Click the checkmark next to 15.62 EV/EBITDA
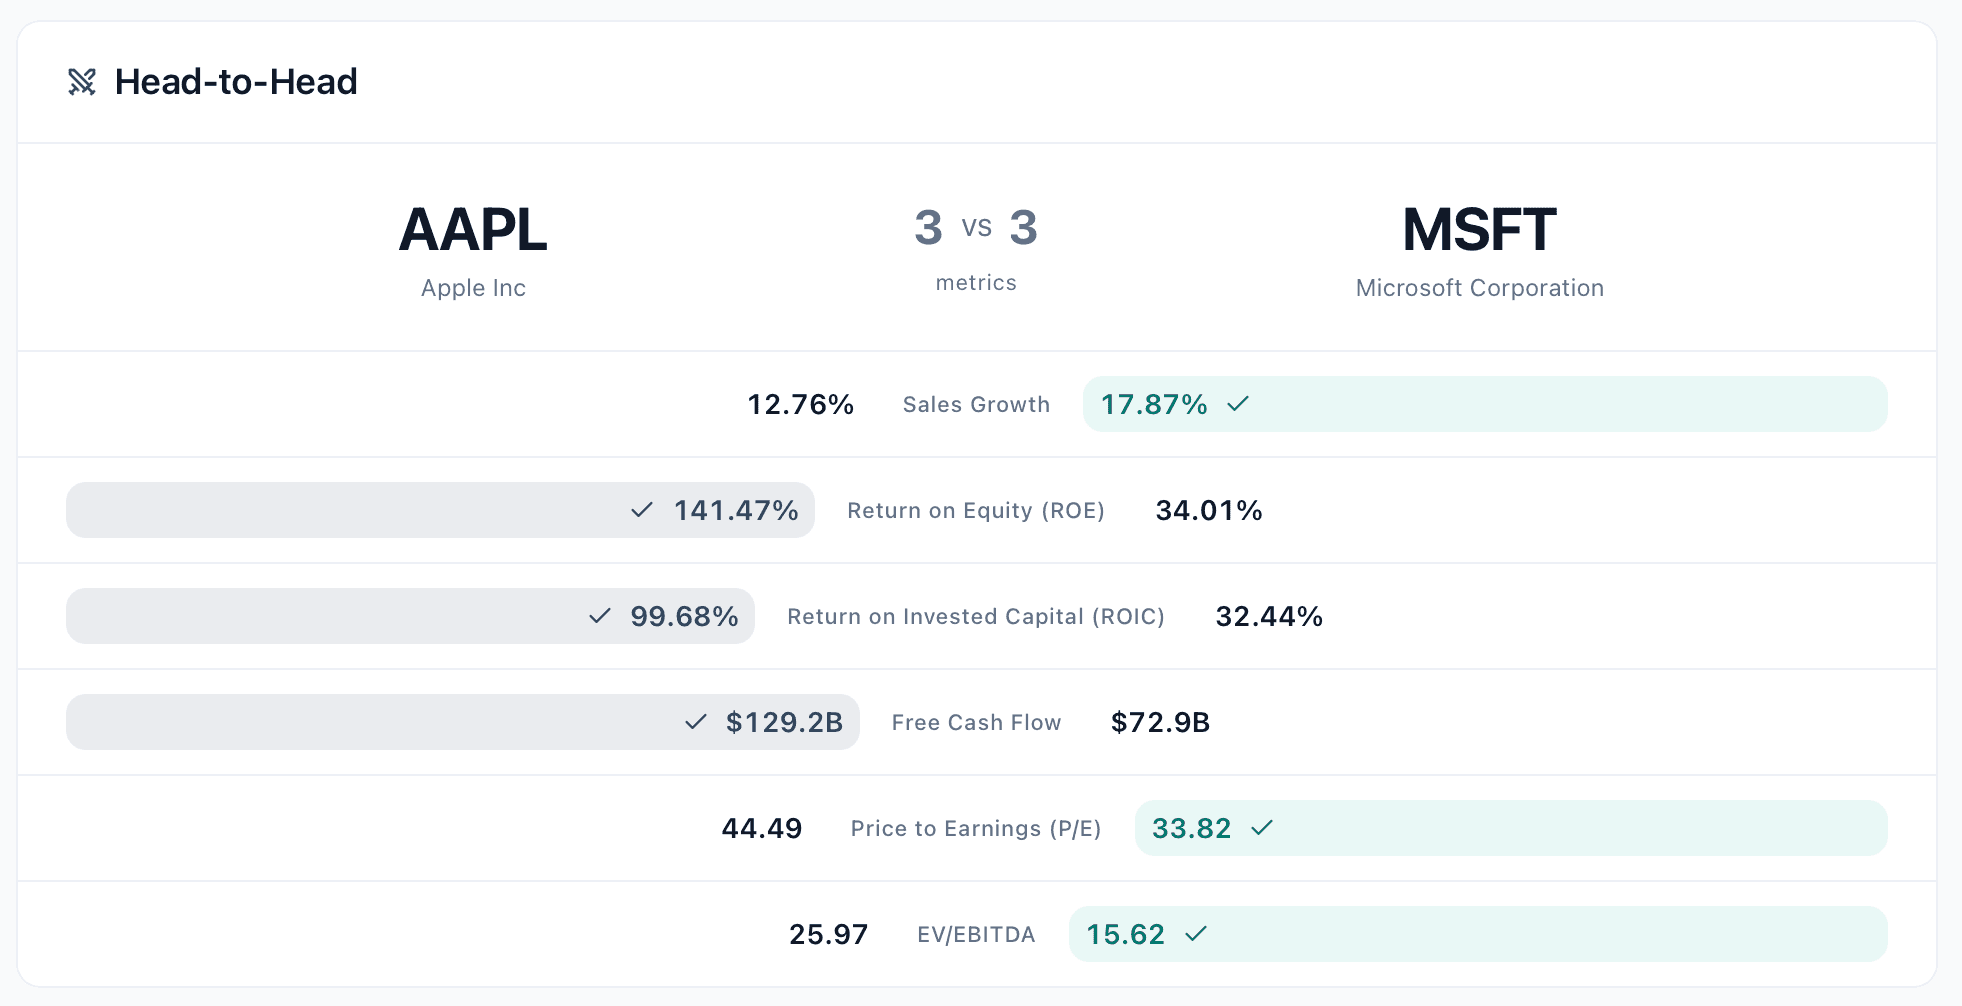The width and height of the screenshot is (1962, 1006). 1196,934
